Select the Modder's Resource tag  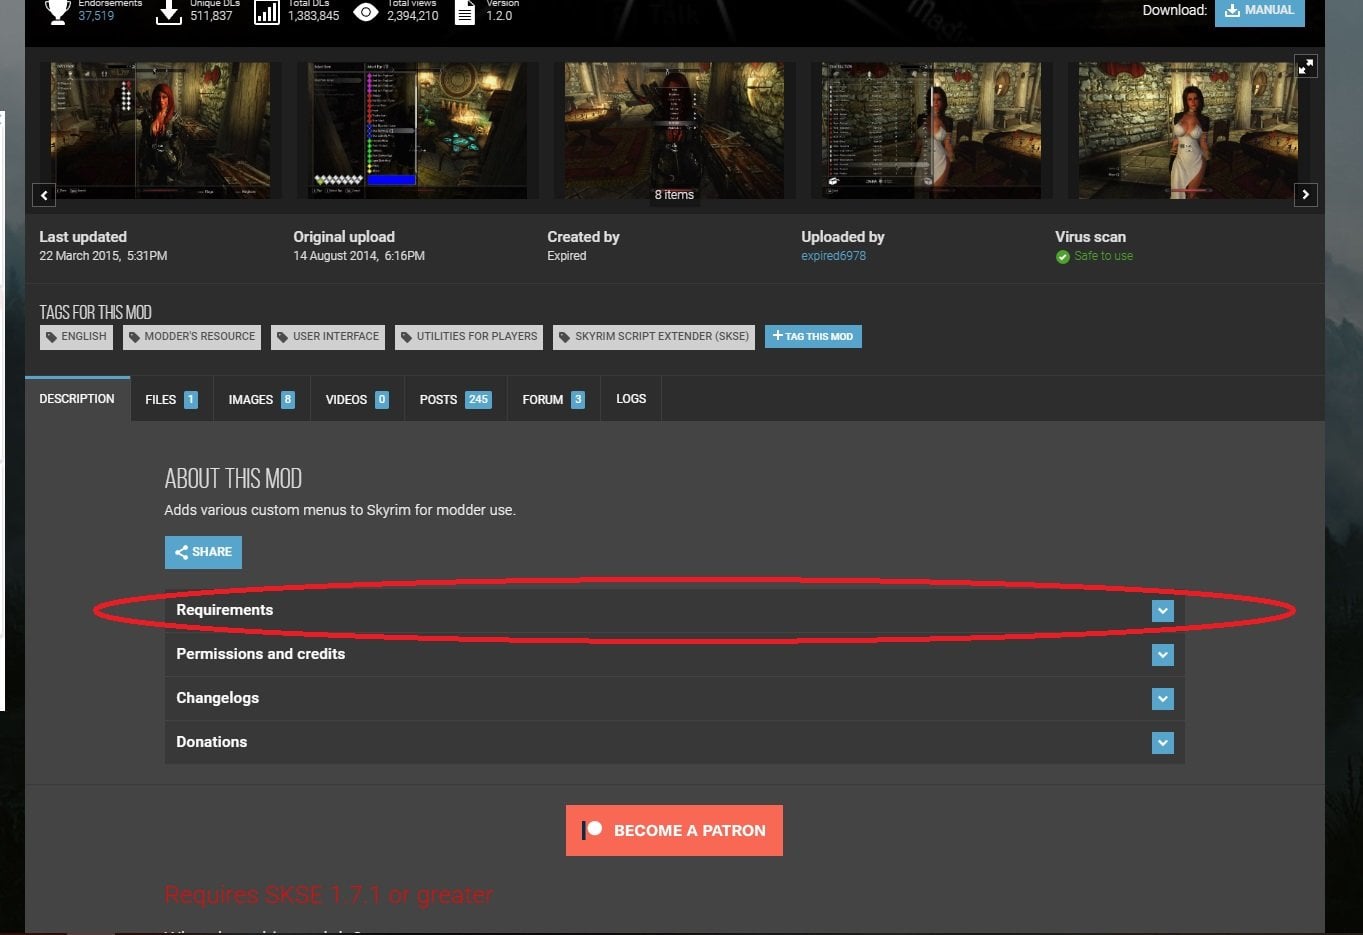[192, 337]
